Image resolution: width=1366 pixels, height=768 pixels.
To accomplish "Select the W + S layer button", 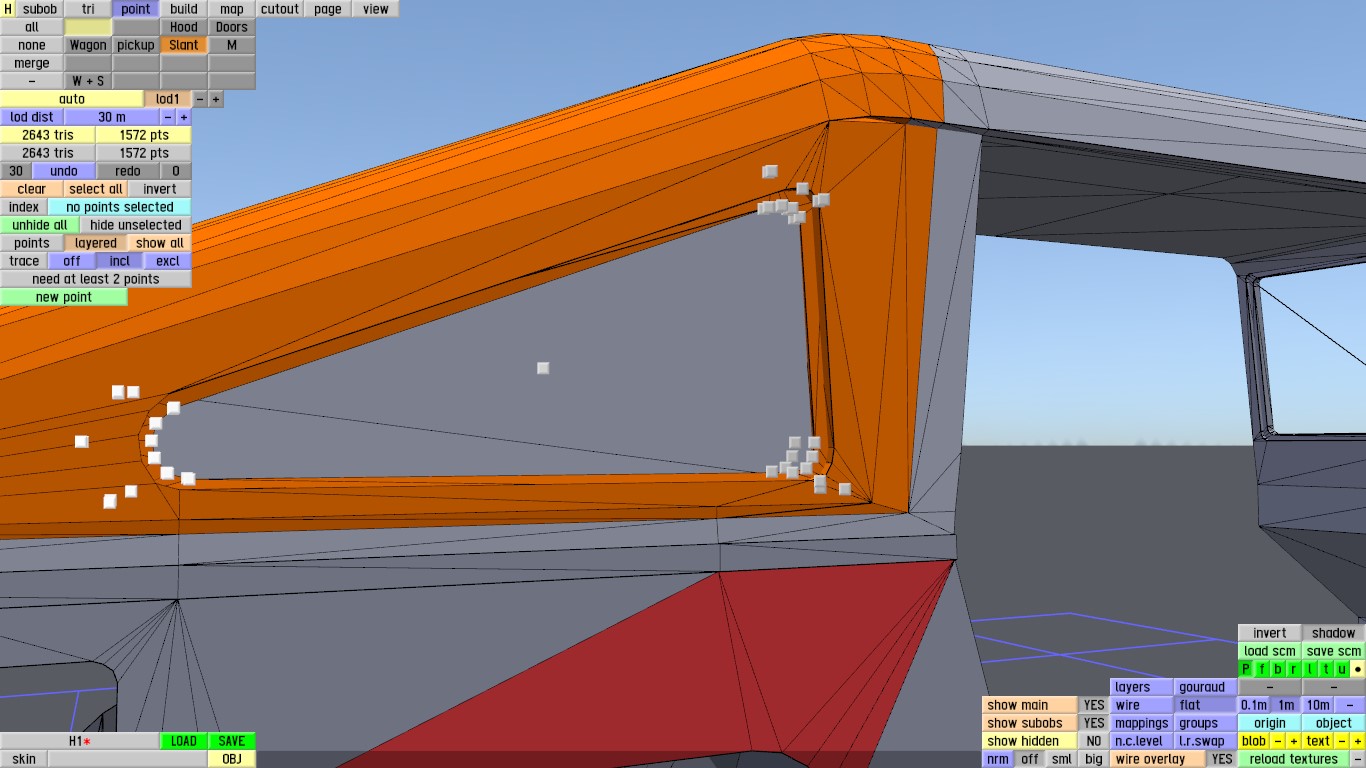I will tap(88, 81).
